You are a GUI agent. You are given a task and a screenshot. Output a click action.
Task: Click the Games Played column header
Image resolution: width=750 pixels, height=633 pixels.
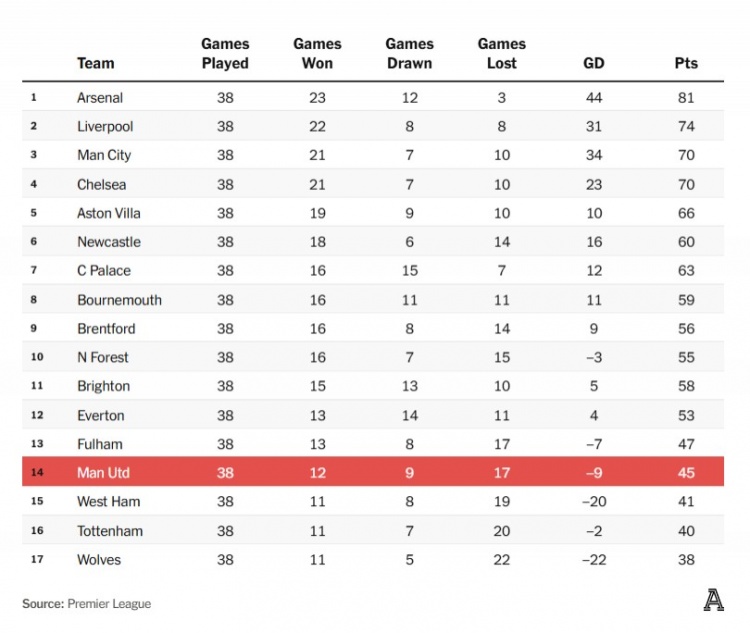(225, 54)
